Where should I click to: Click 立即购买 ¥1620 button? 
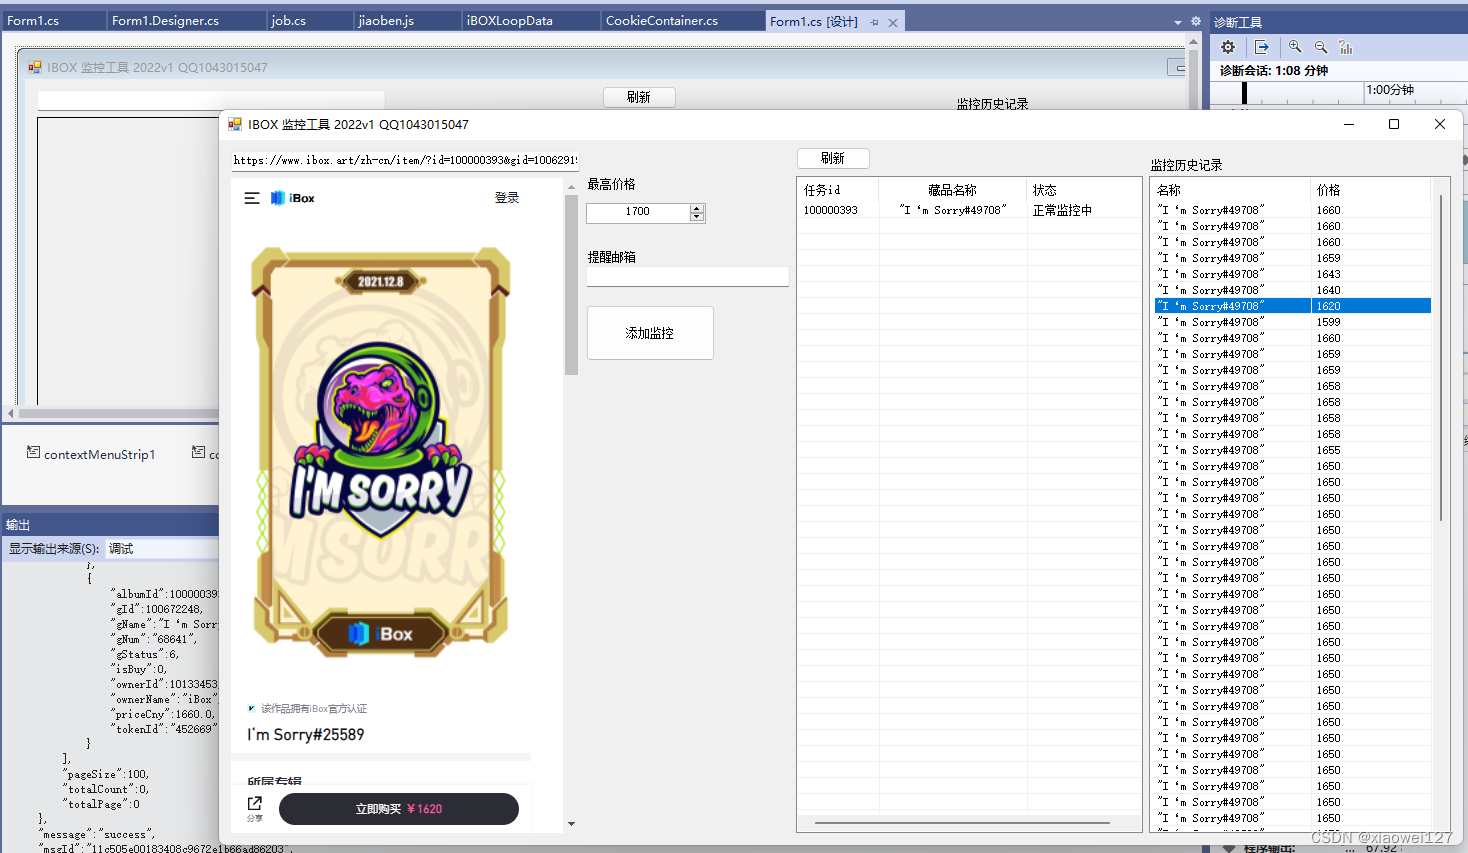[x=399, y=809]
